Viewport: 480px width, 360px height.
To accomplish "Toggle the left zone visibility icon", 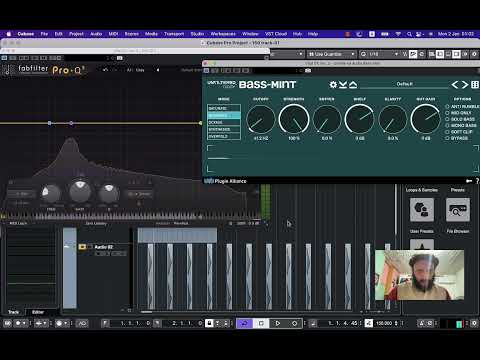I will coord(440,54).
